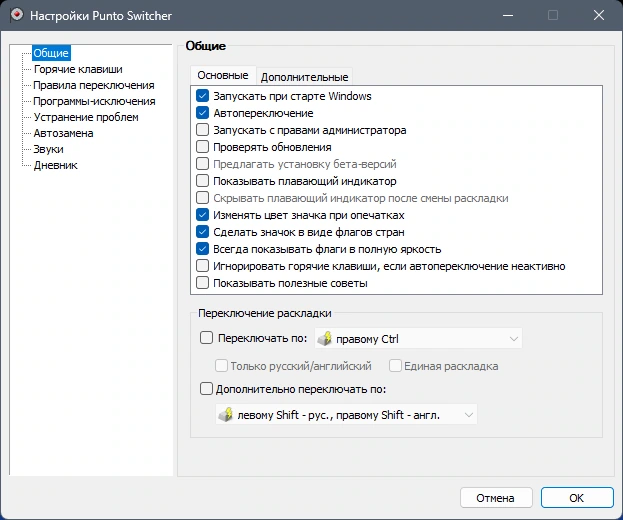The image size is (623, 520).
Task: Open the Автозамена settings
Action: 64,133
